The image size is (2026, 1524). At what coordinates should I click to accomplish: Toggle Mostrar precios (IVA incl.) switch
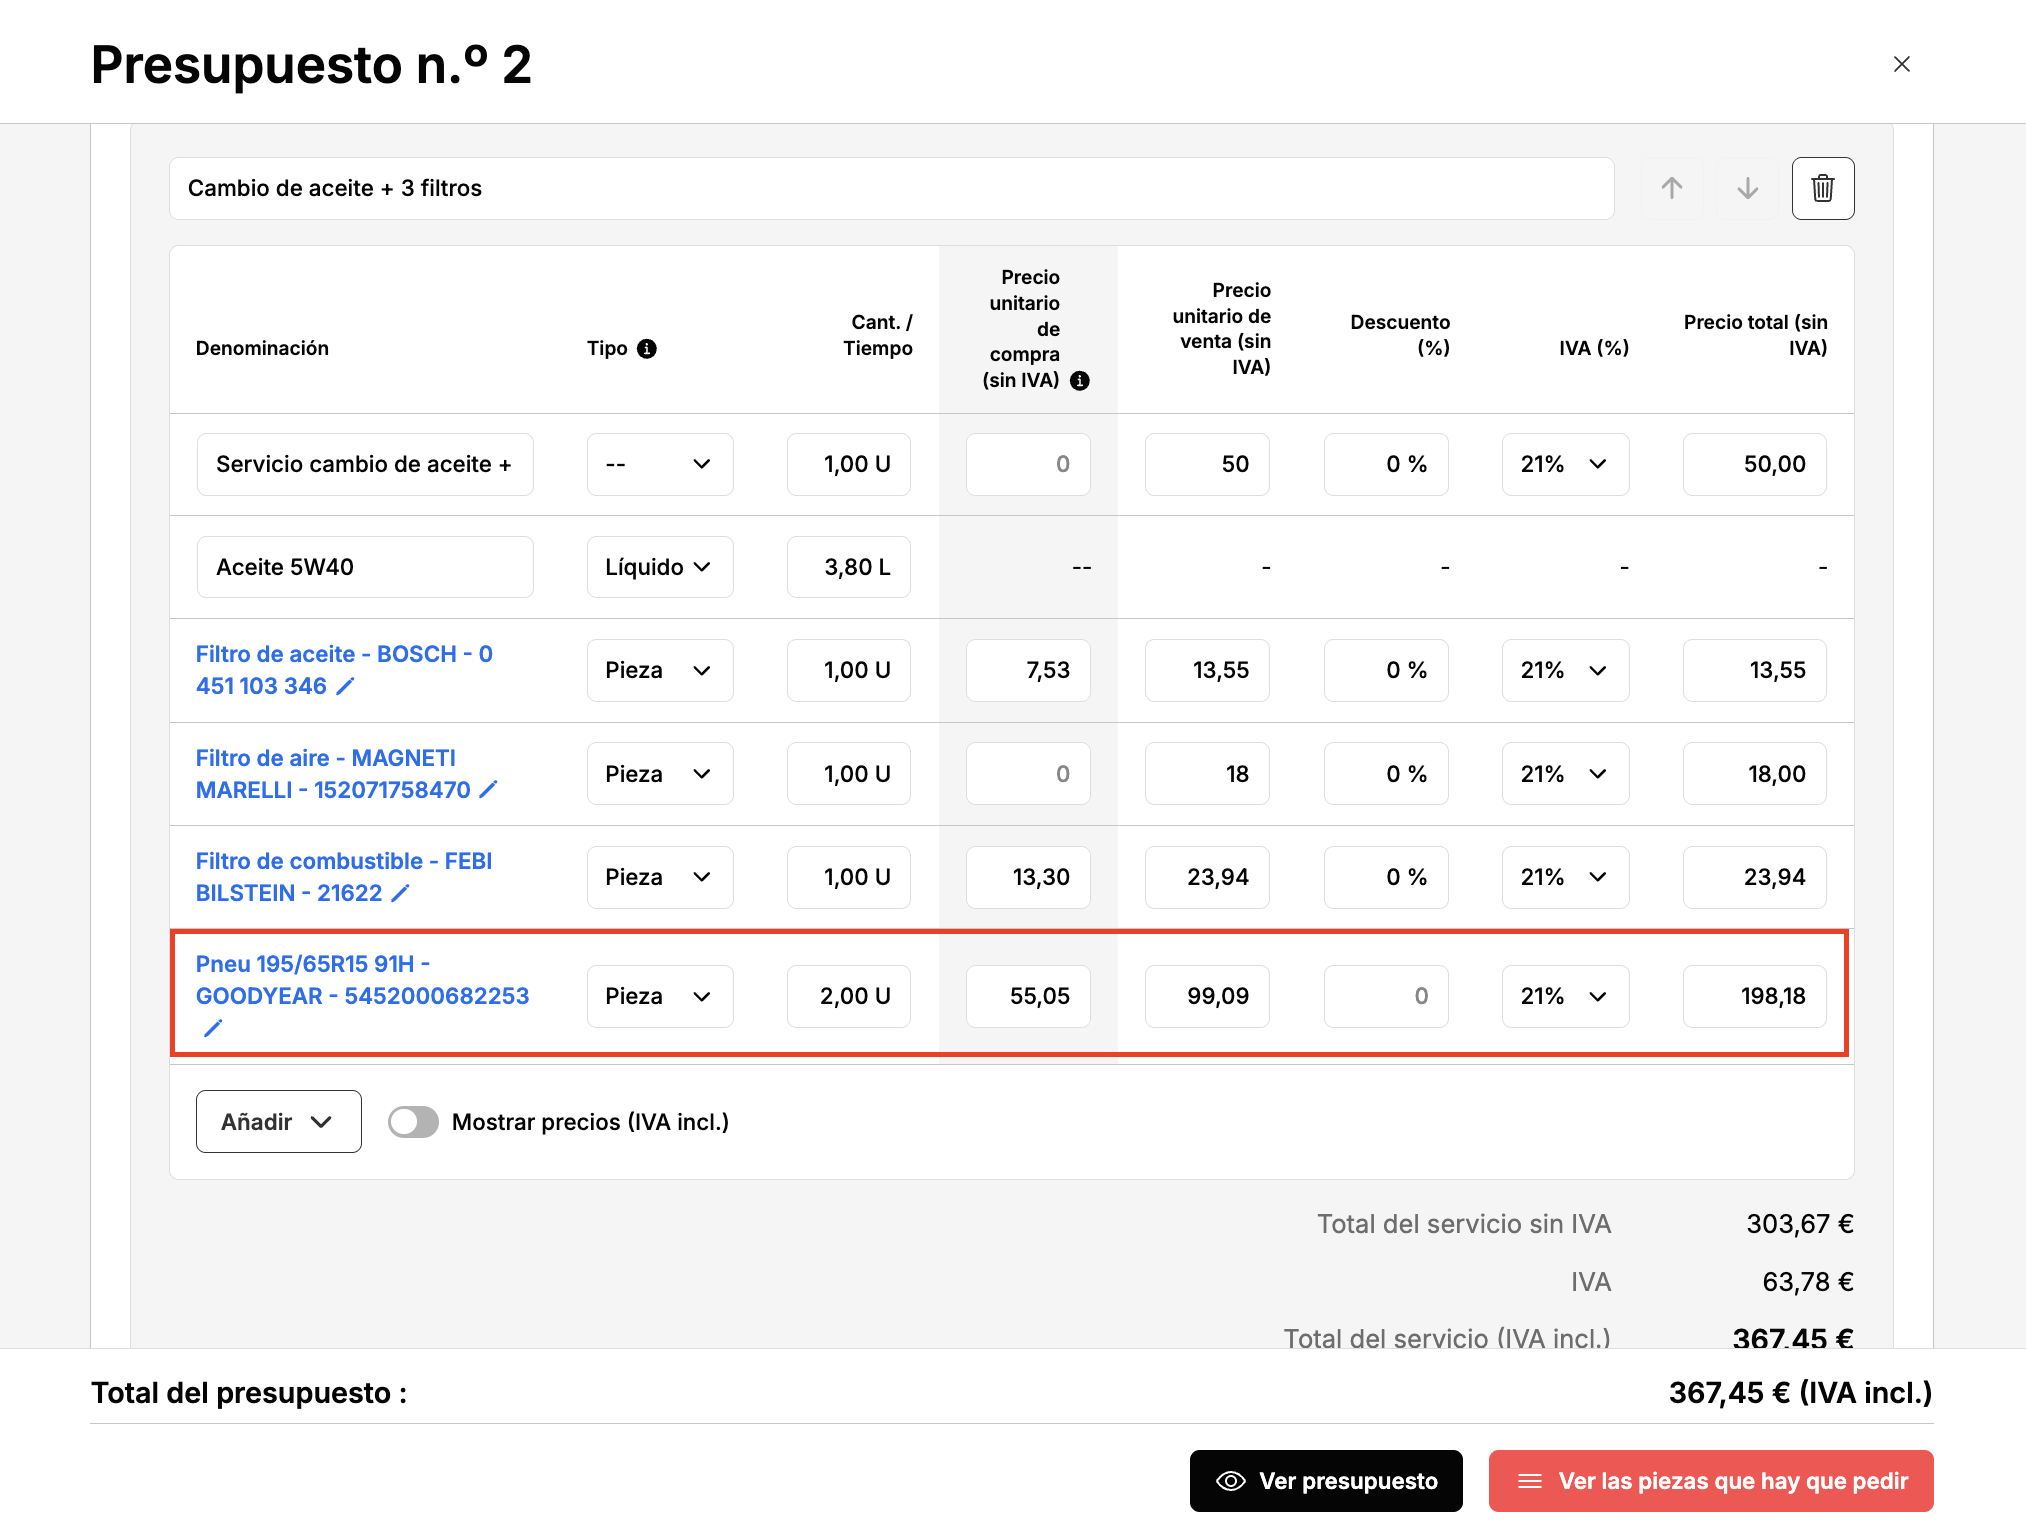413,1122
